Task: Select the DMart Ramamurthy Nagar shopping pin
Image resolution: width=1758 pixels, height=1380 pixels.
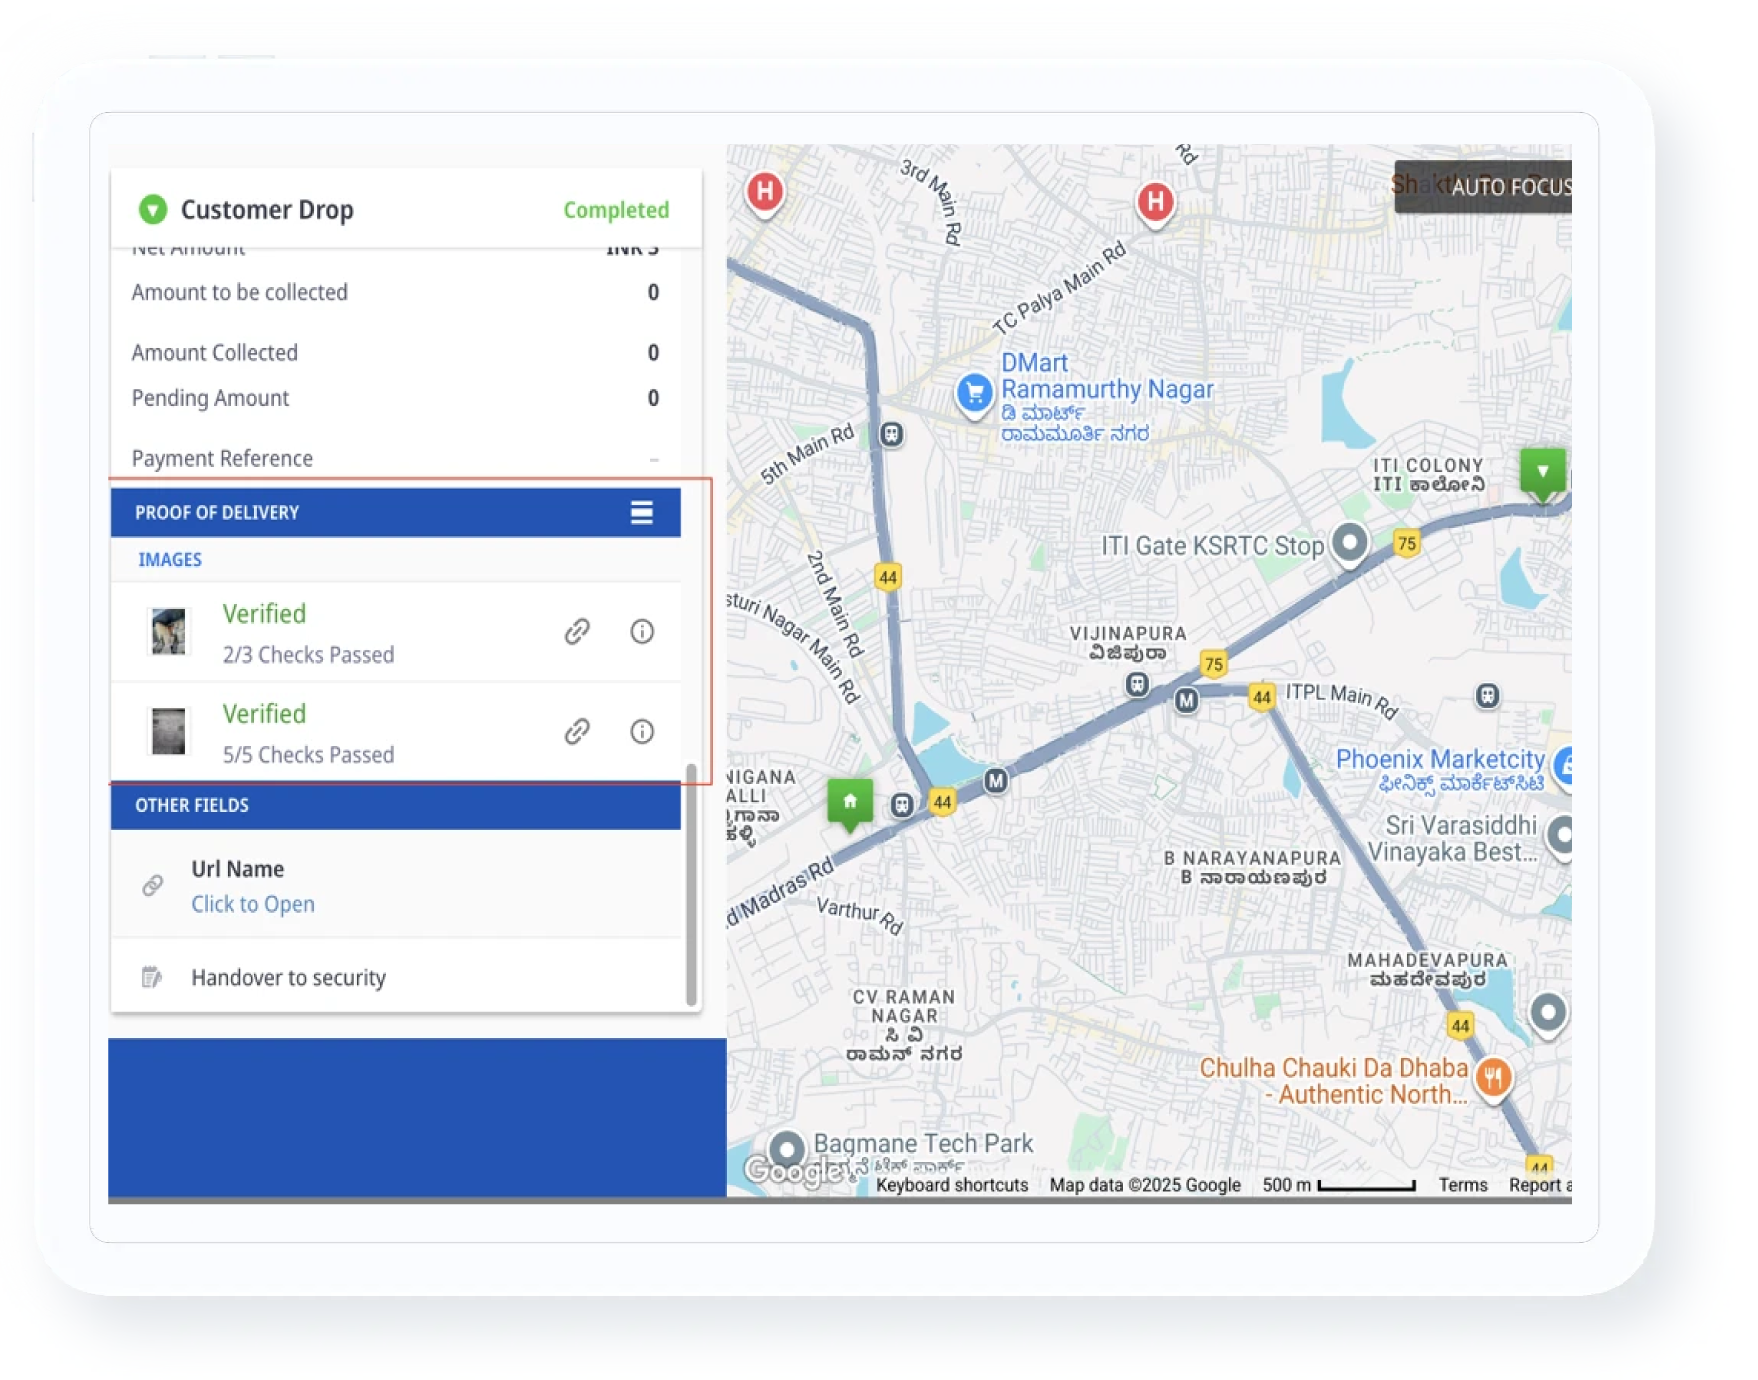Action: point(974,393)
